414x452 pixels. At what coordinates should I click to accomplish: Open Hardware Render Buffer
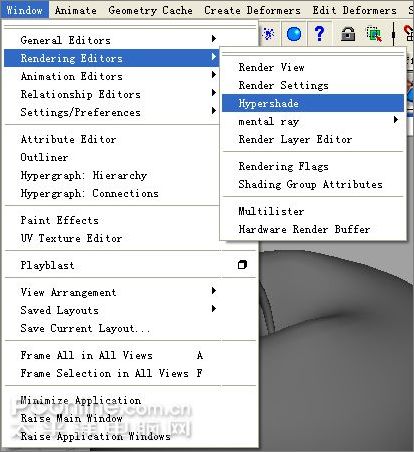point(313,229)
